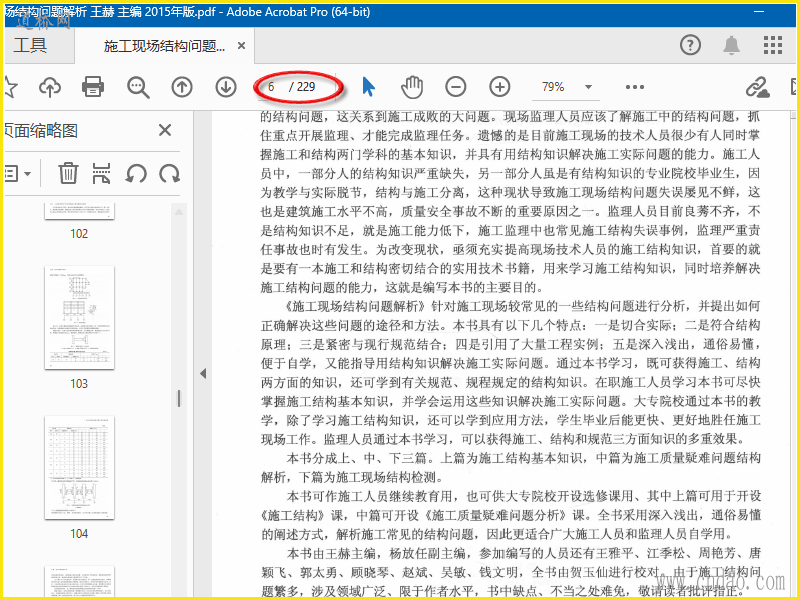Open the zoom level dropdown arrow

coord(588,87)
